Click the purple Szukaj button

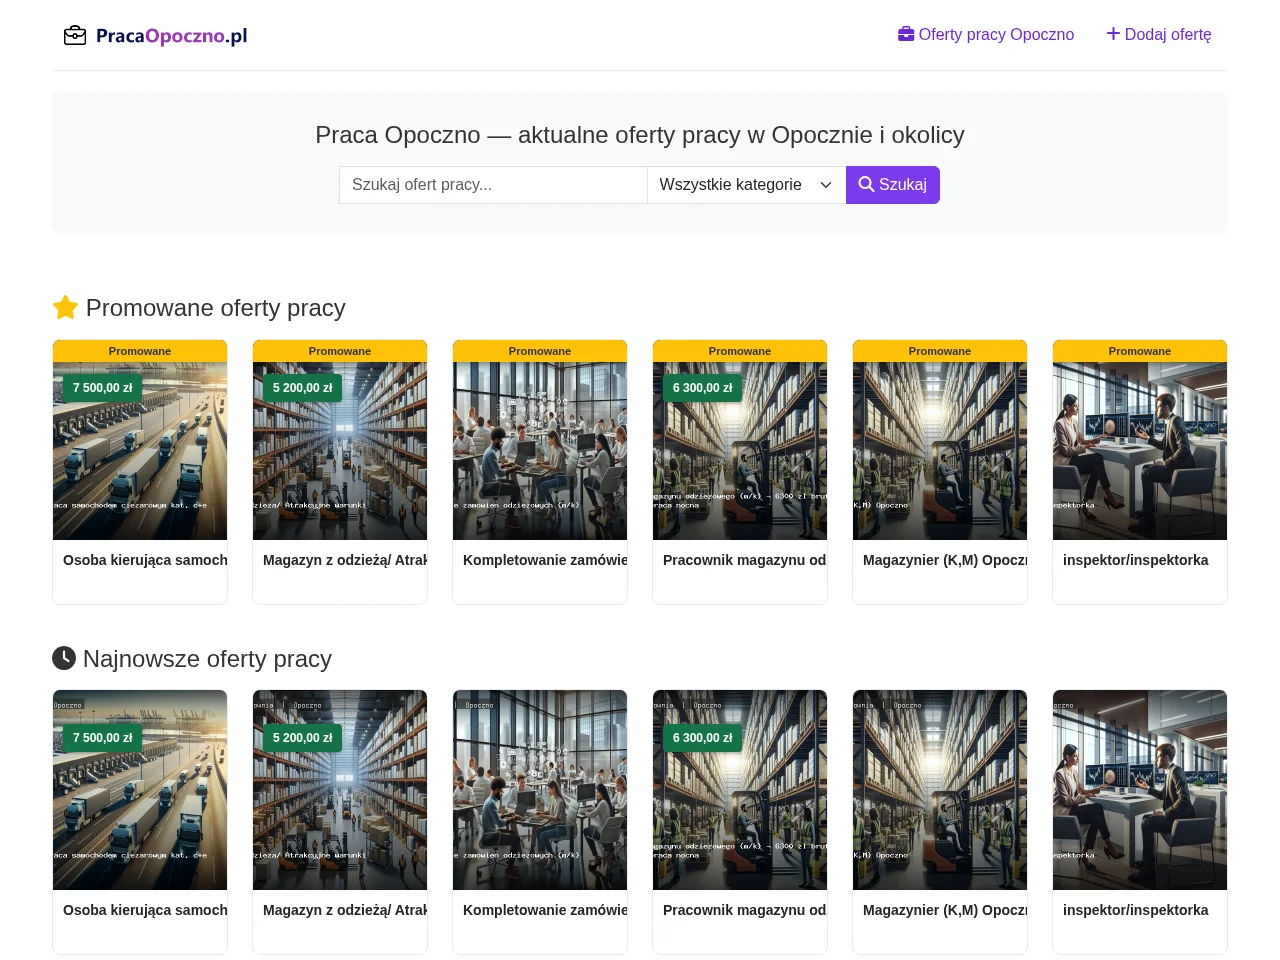click(x=893, y=185)
